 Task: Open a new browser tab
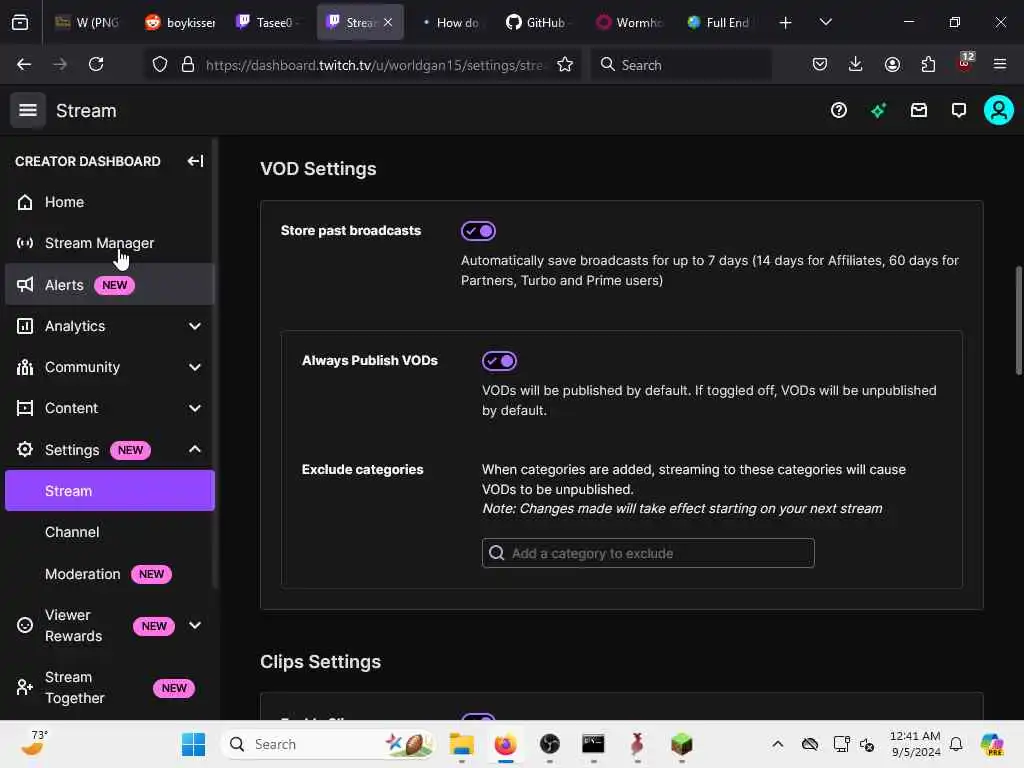tap(786, 23)
